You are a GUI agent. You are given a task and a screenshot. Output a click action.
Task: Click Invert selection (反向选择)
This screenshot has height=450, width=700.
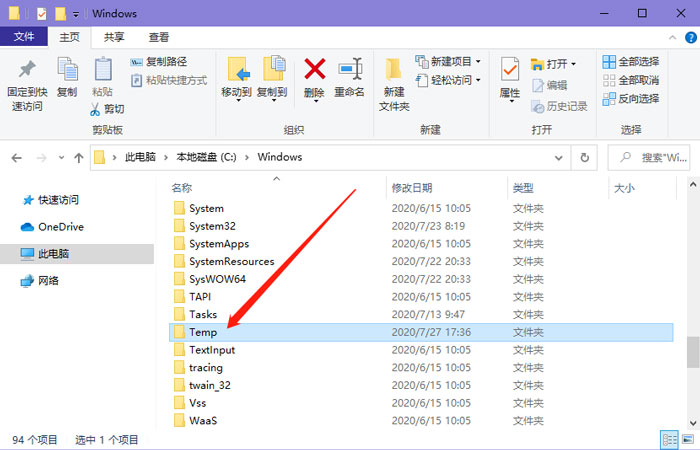click(x=630, y=98)
